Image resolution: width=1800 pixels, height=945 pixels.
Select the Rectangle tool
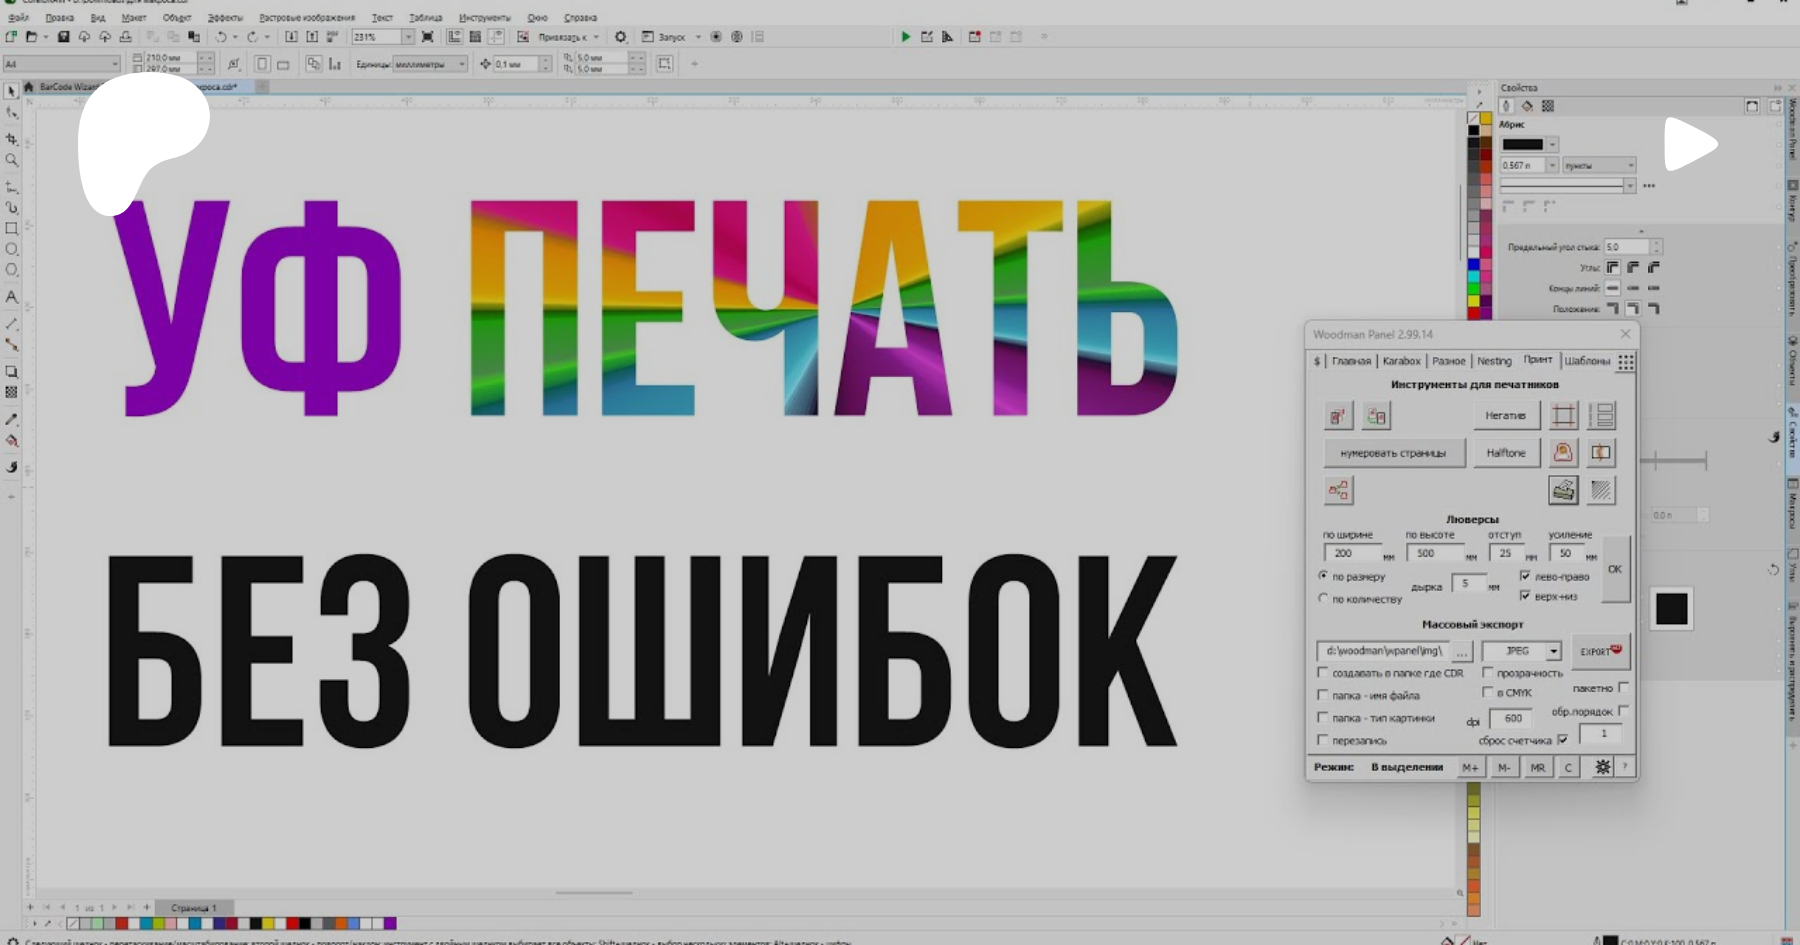click(x=12, y=228)
